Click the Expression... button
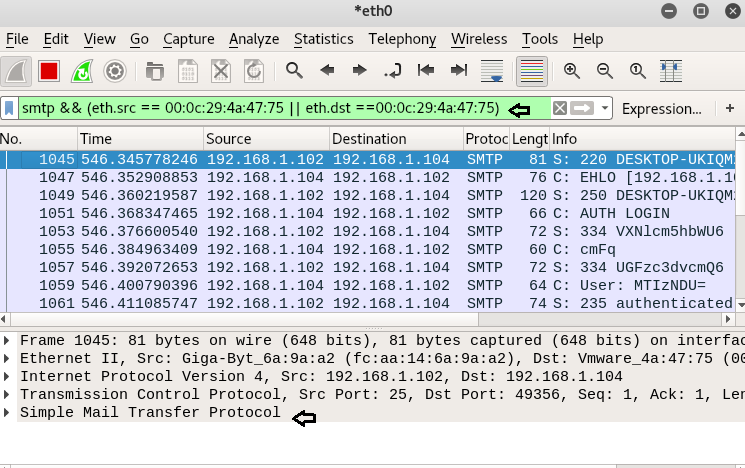 [661, 109]
